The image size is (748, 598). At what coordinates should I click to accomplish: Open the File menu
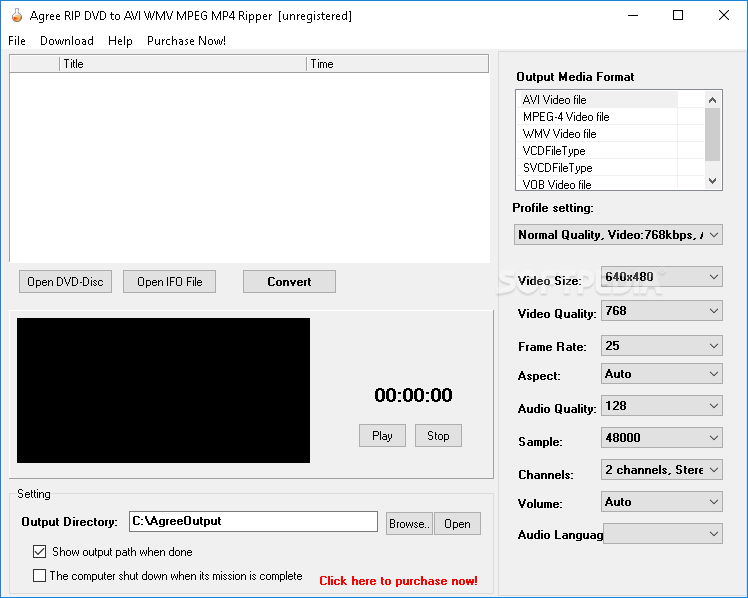pos(17,41)
